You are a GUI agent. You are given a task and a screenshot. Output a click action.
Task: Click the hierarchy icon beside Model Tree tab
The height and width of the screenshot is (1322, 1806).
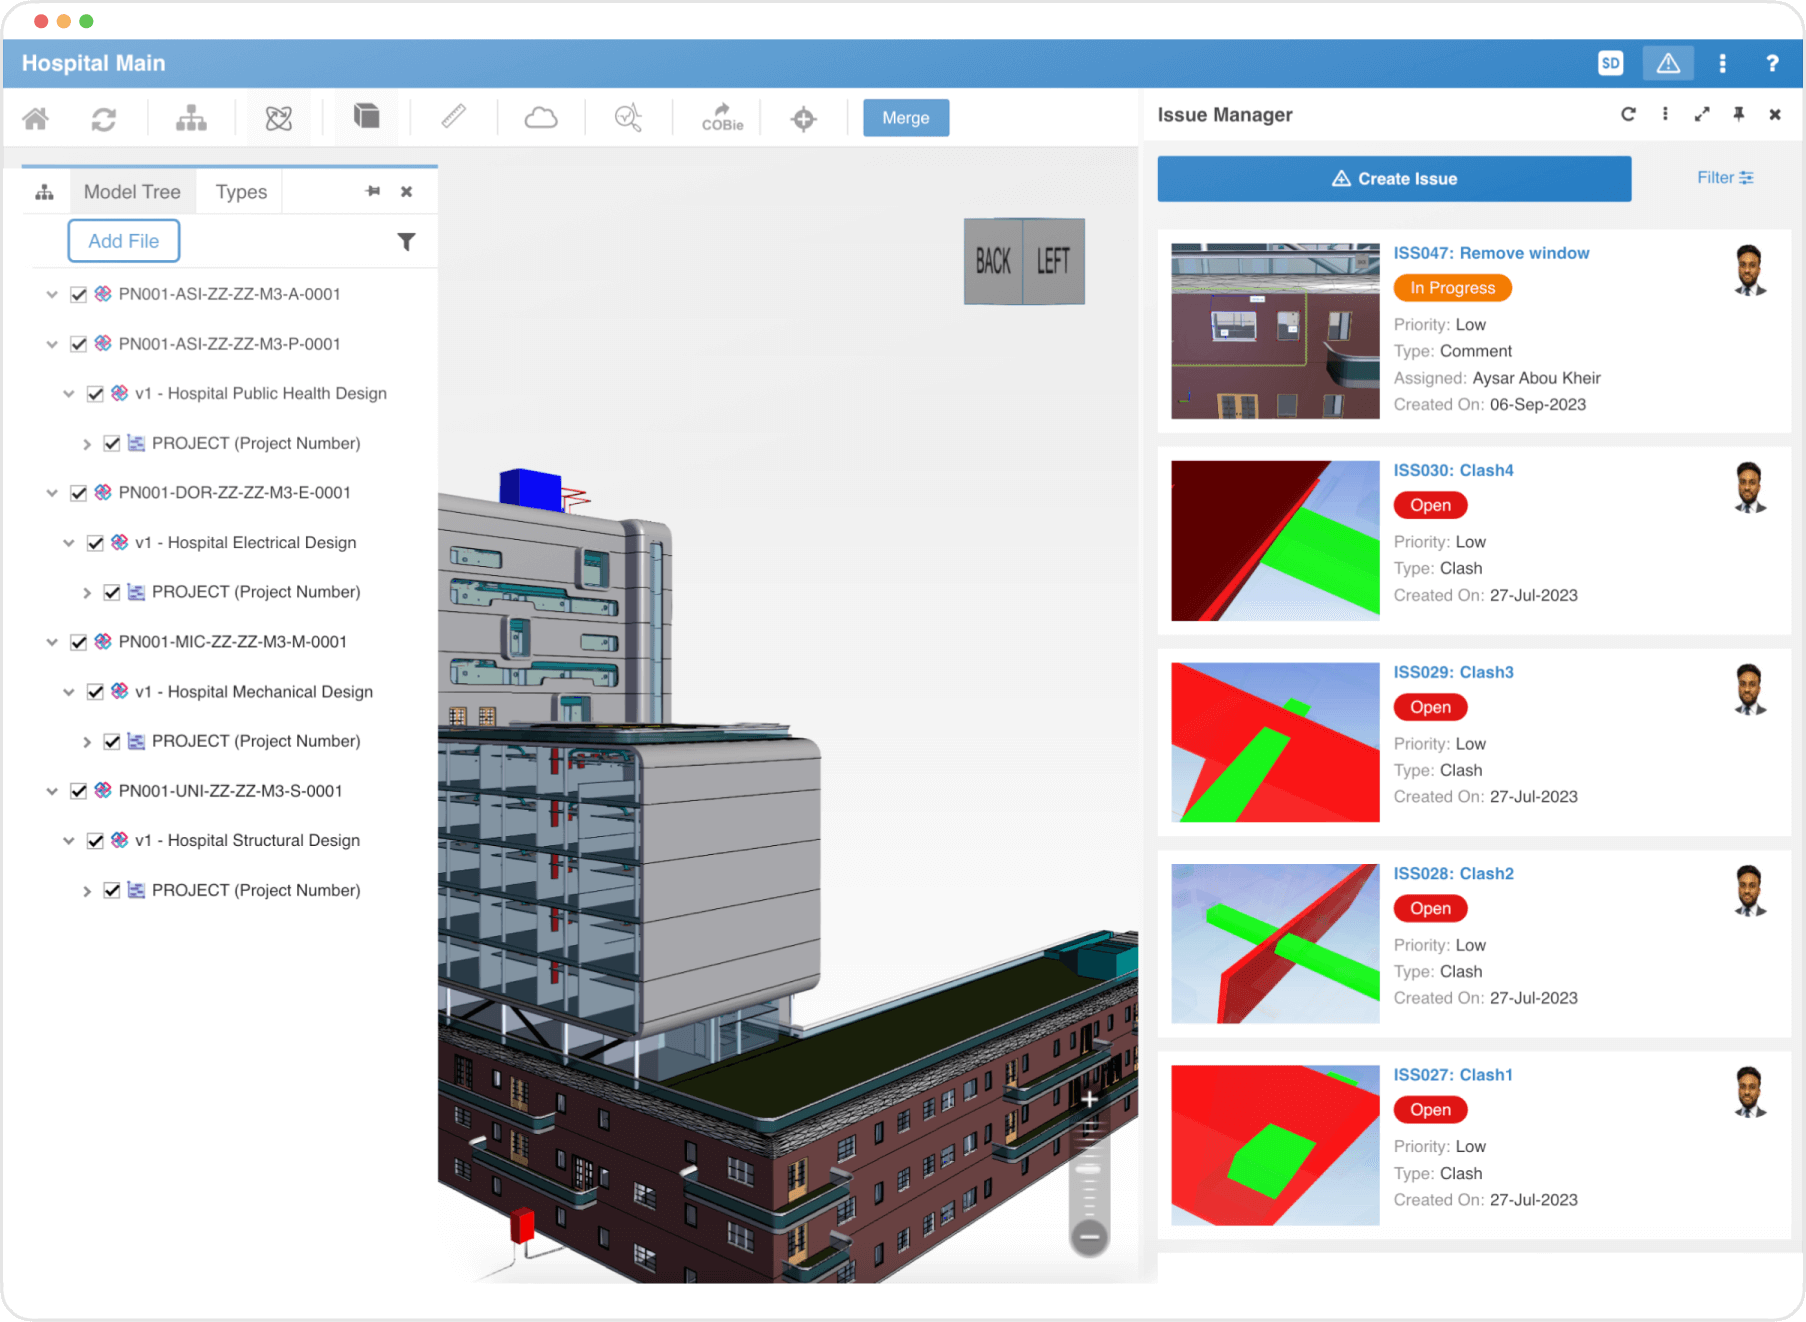pos(45,192)
